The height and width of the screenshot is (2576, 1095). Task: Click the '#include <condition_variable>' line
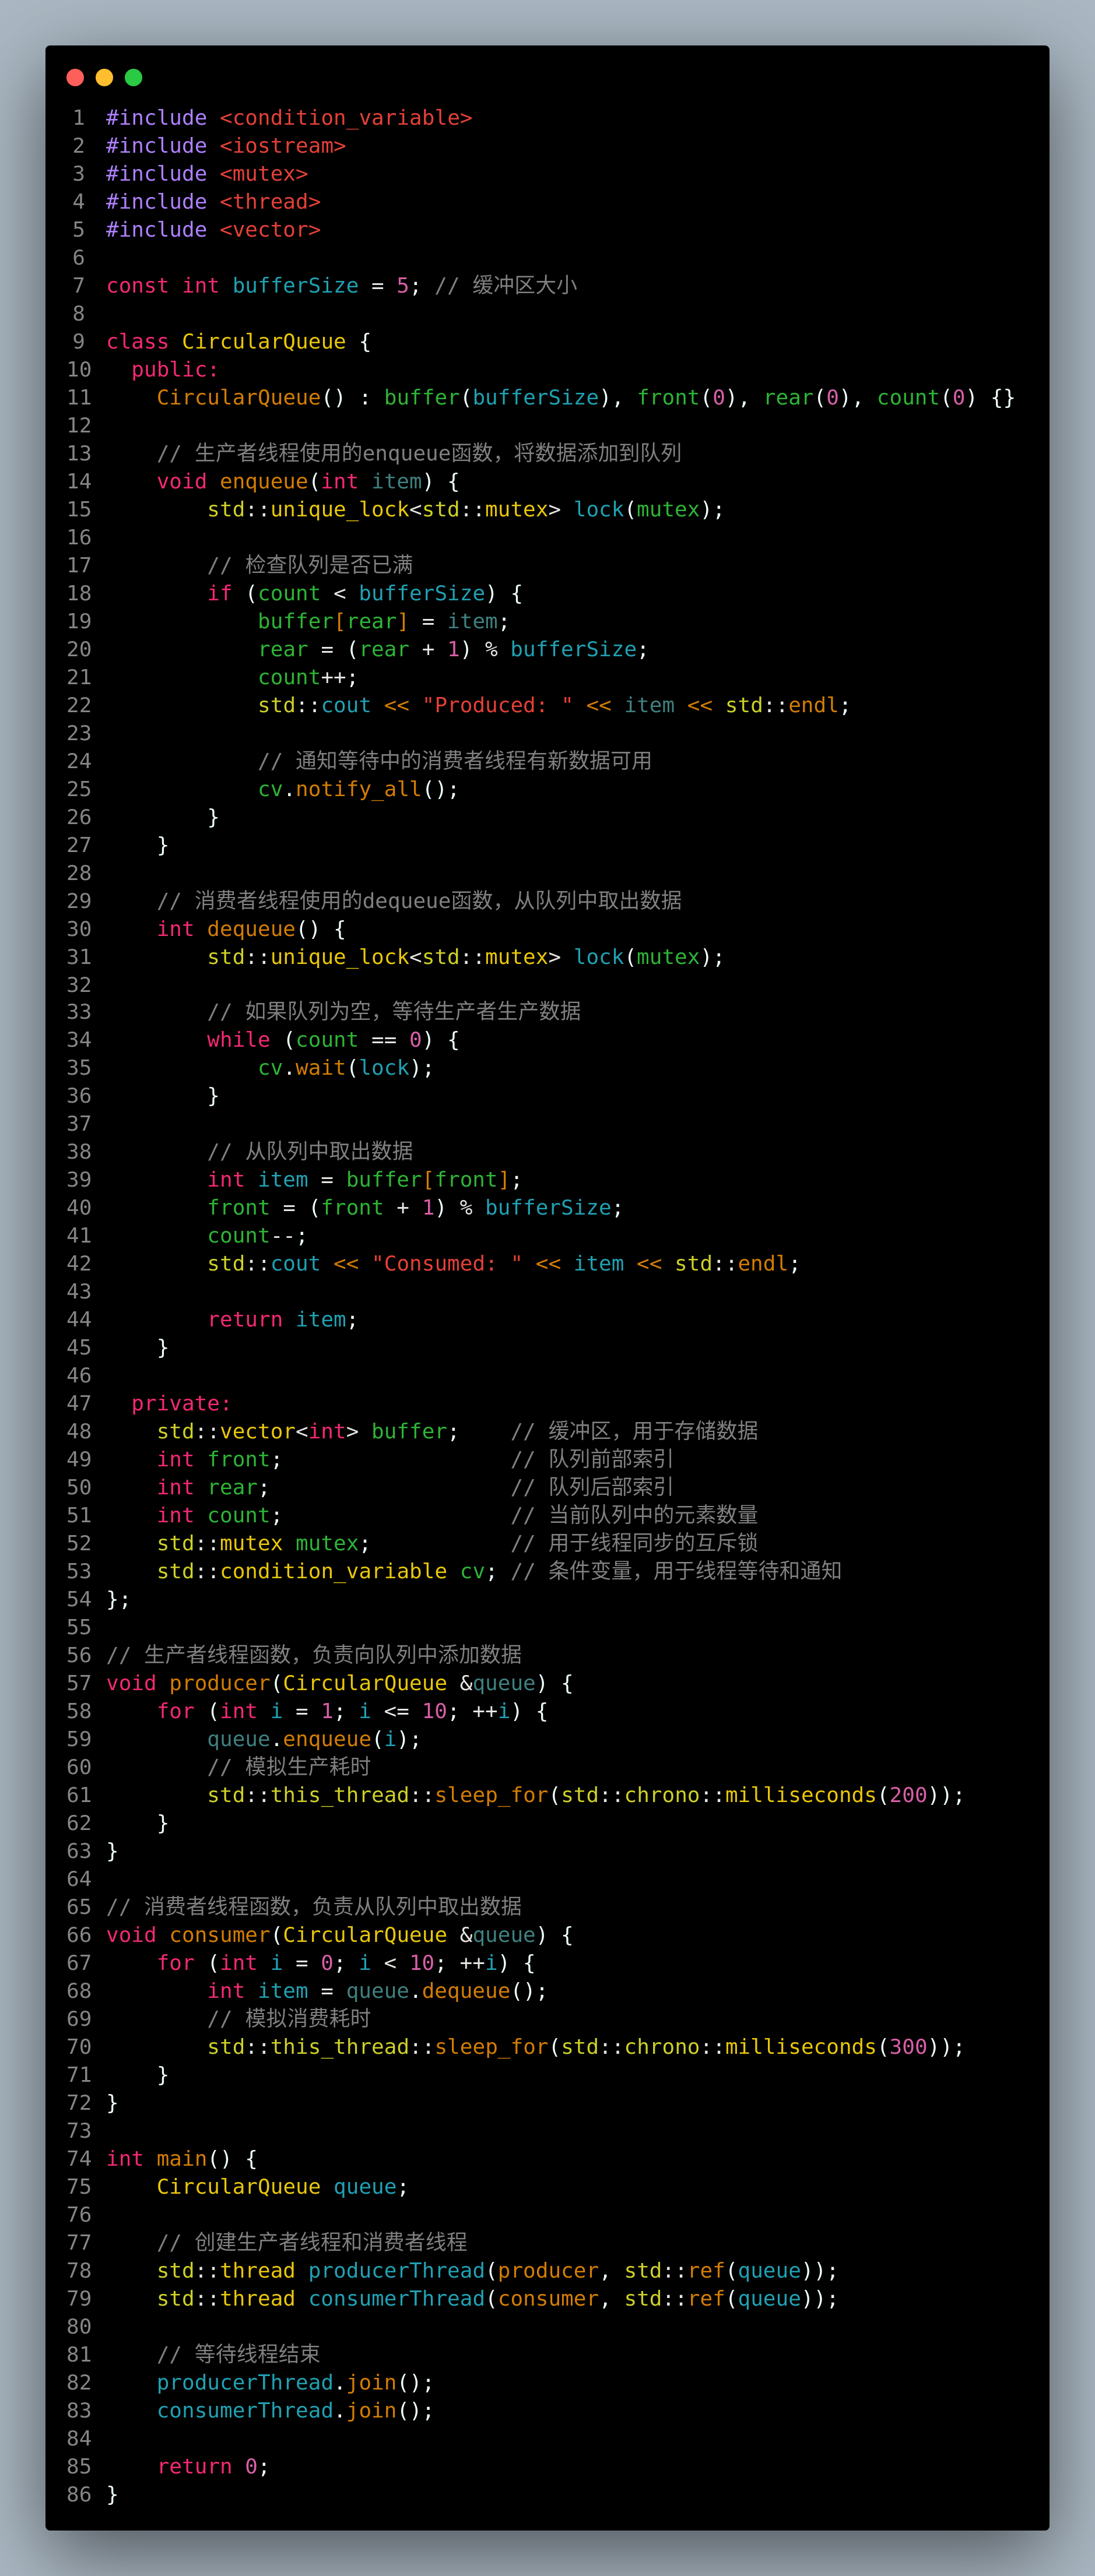tap(289, 118)
